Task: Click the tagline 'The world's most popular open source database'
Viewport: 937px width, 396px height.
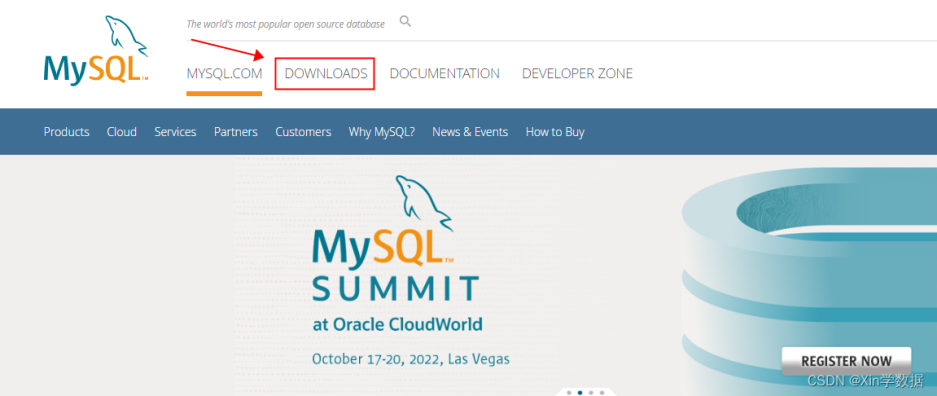Action: coord(286,24)
